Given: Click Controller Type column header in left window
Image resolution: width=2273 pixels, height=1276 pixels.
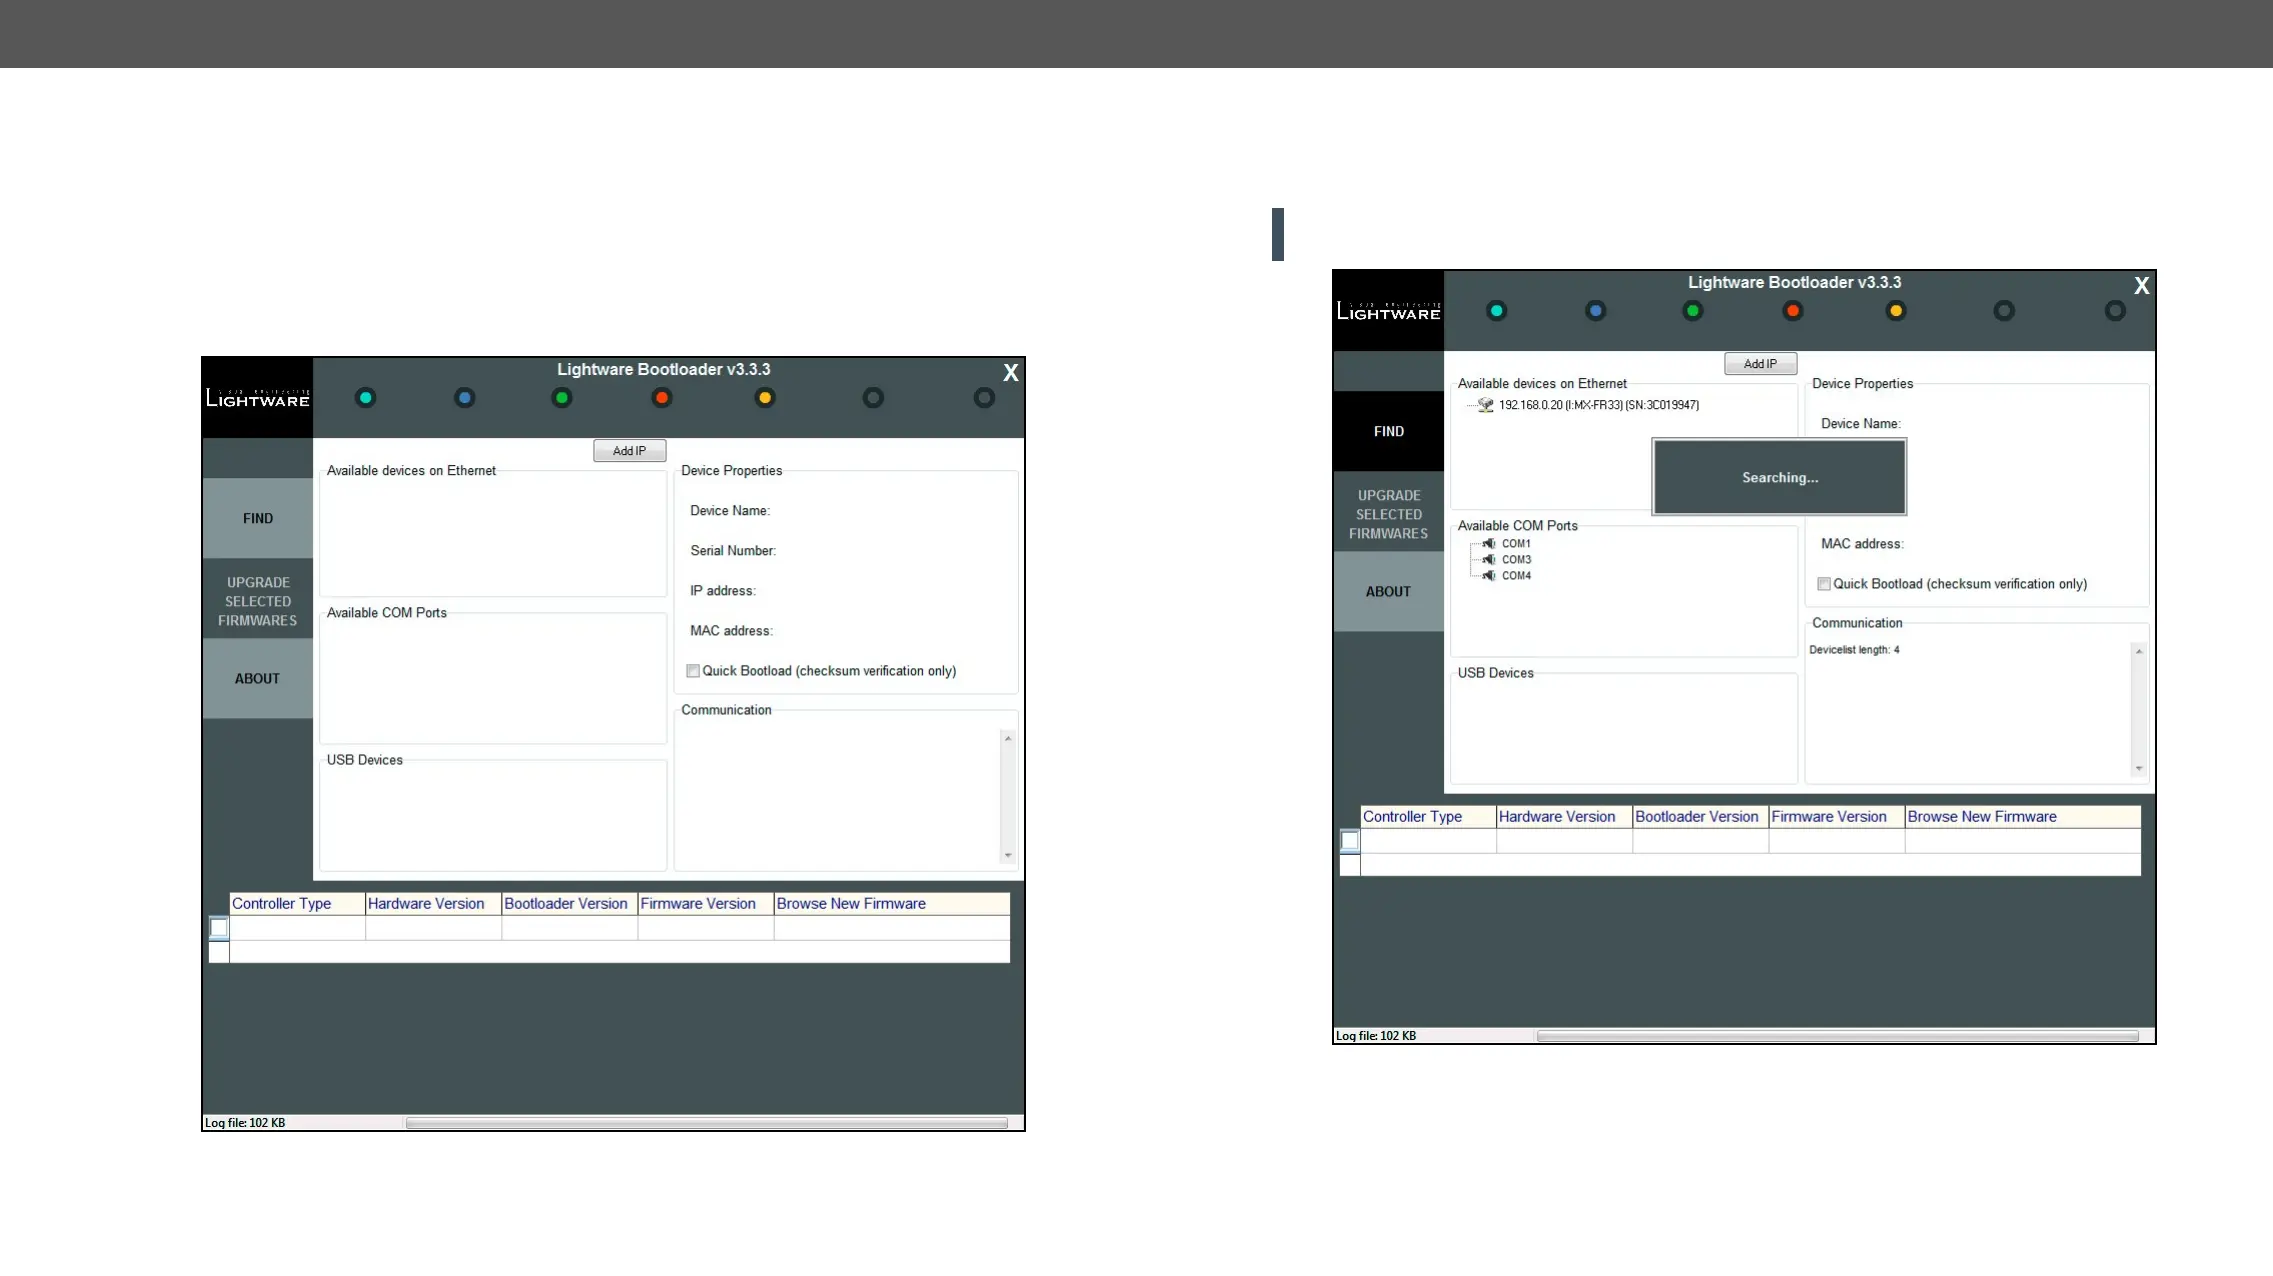Looking at the screenshot, I should click(x=297, y=904).
